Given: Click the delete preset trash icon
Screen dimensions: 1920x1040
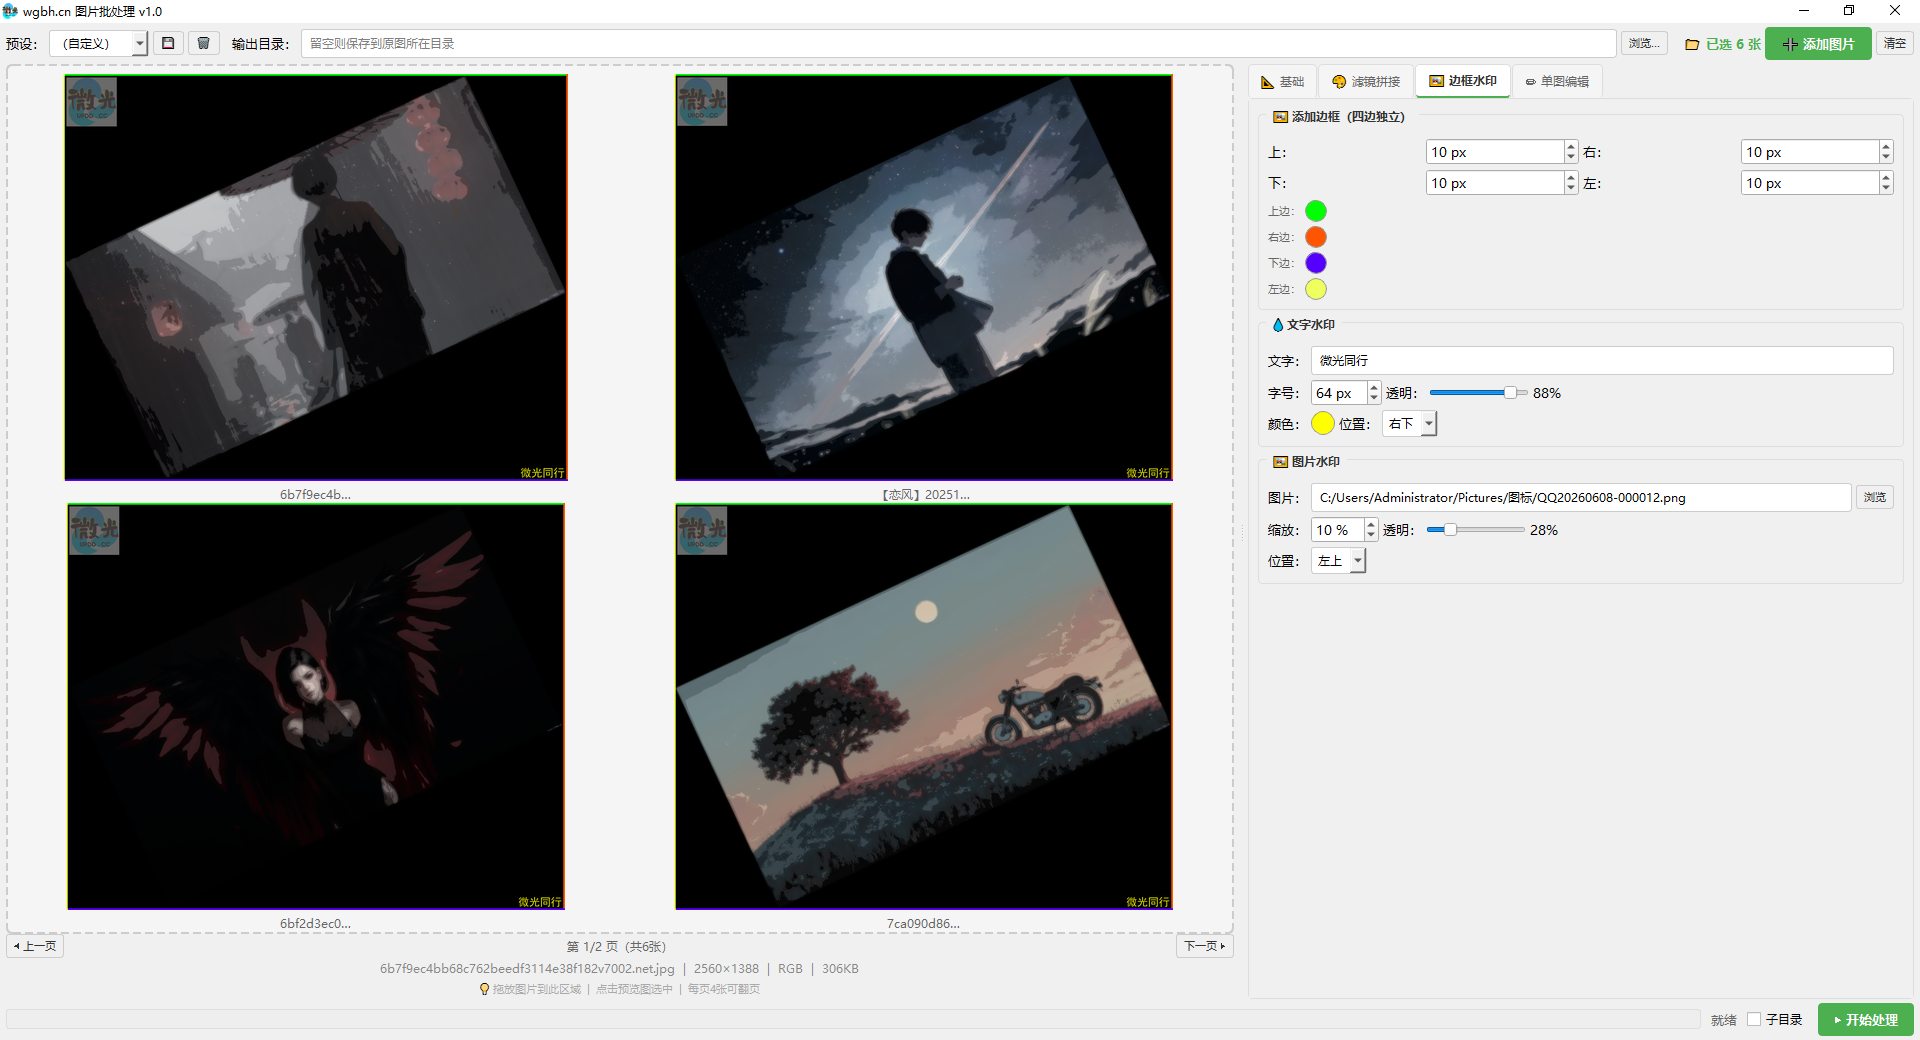Looking at the screenshot, I should [x=203, y=43].
